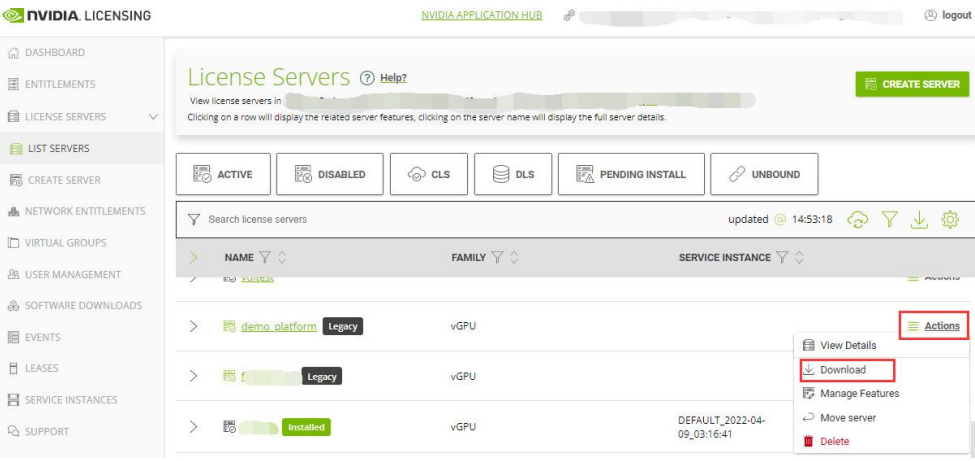Image resolution: width=975 pixels, height=461 pixels.
Task: Click the Installed status badge
Action: (x=307, y=427)
